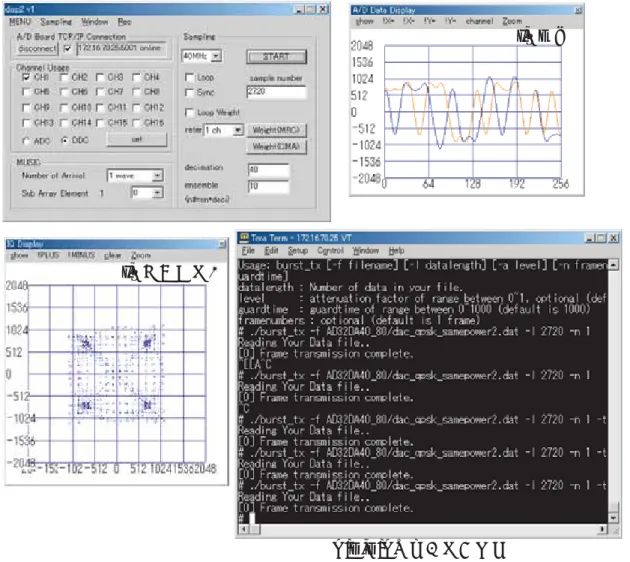Open the channel menu in A/D Data Display

(x=479, y=21)
